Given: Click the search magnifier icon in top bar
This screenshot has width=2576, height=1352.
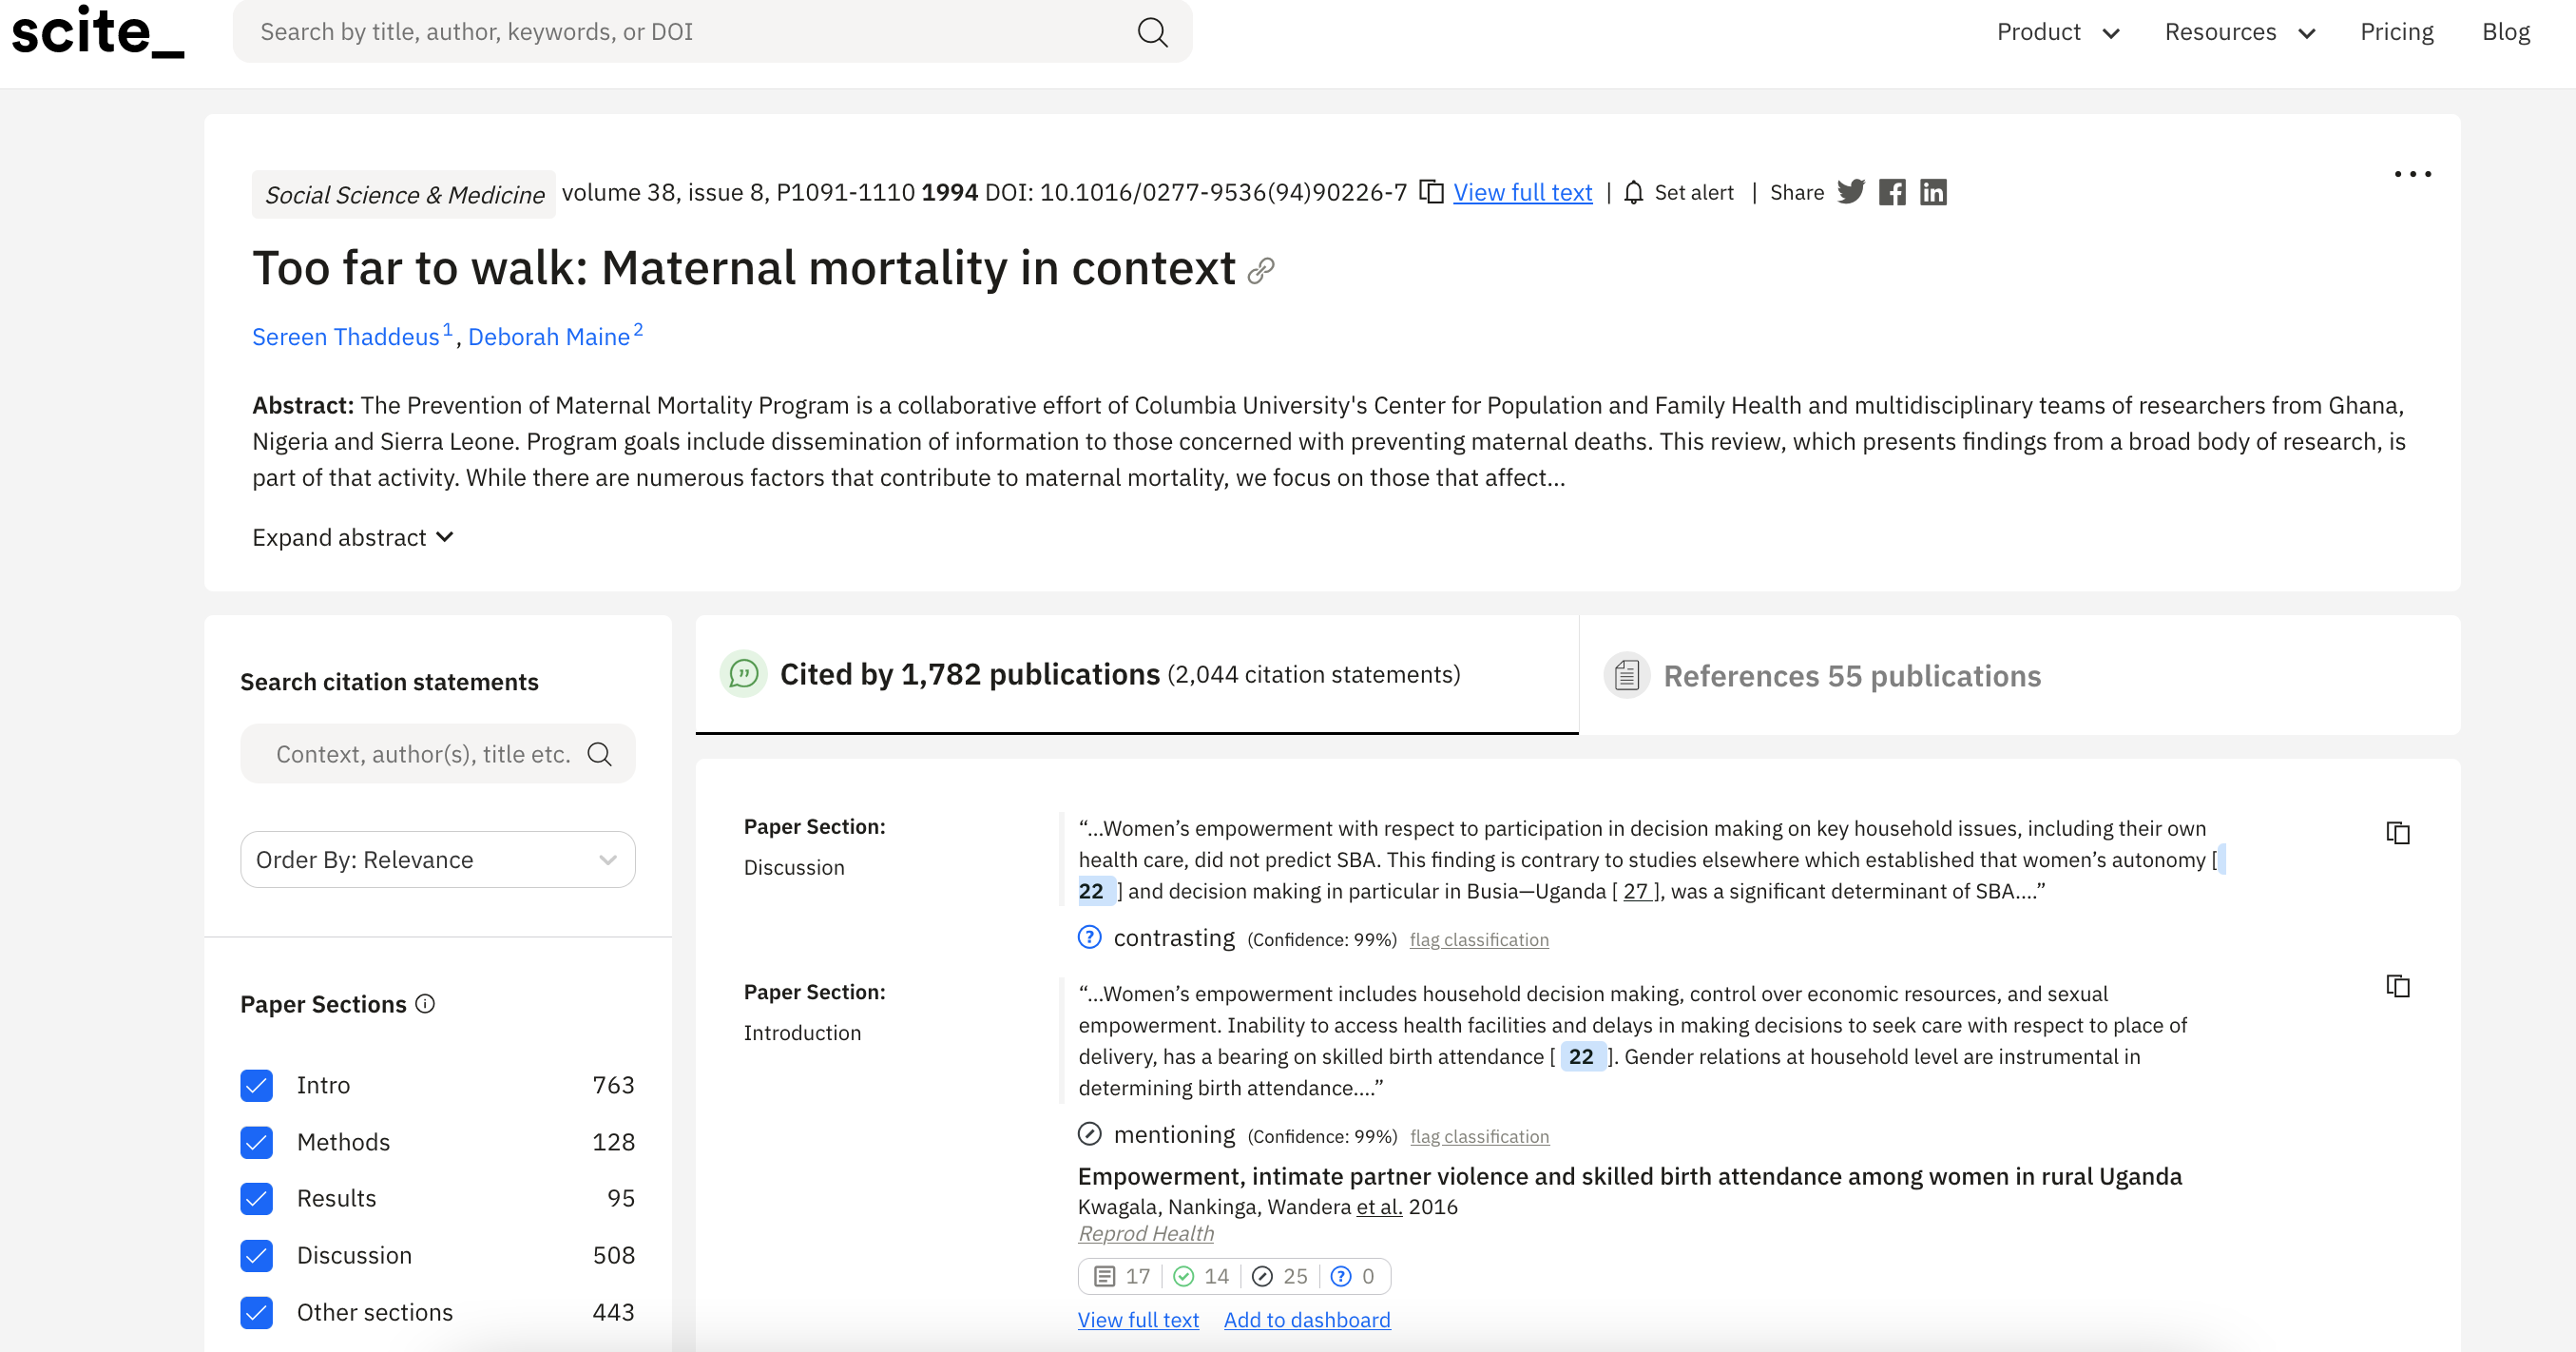Looking at the screenshot, I should point(1152,32).
